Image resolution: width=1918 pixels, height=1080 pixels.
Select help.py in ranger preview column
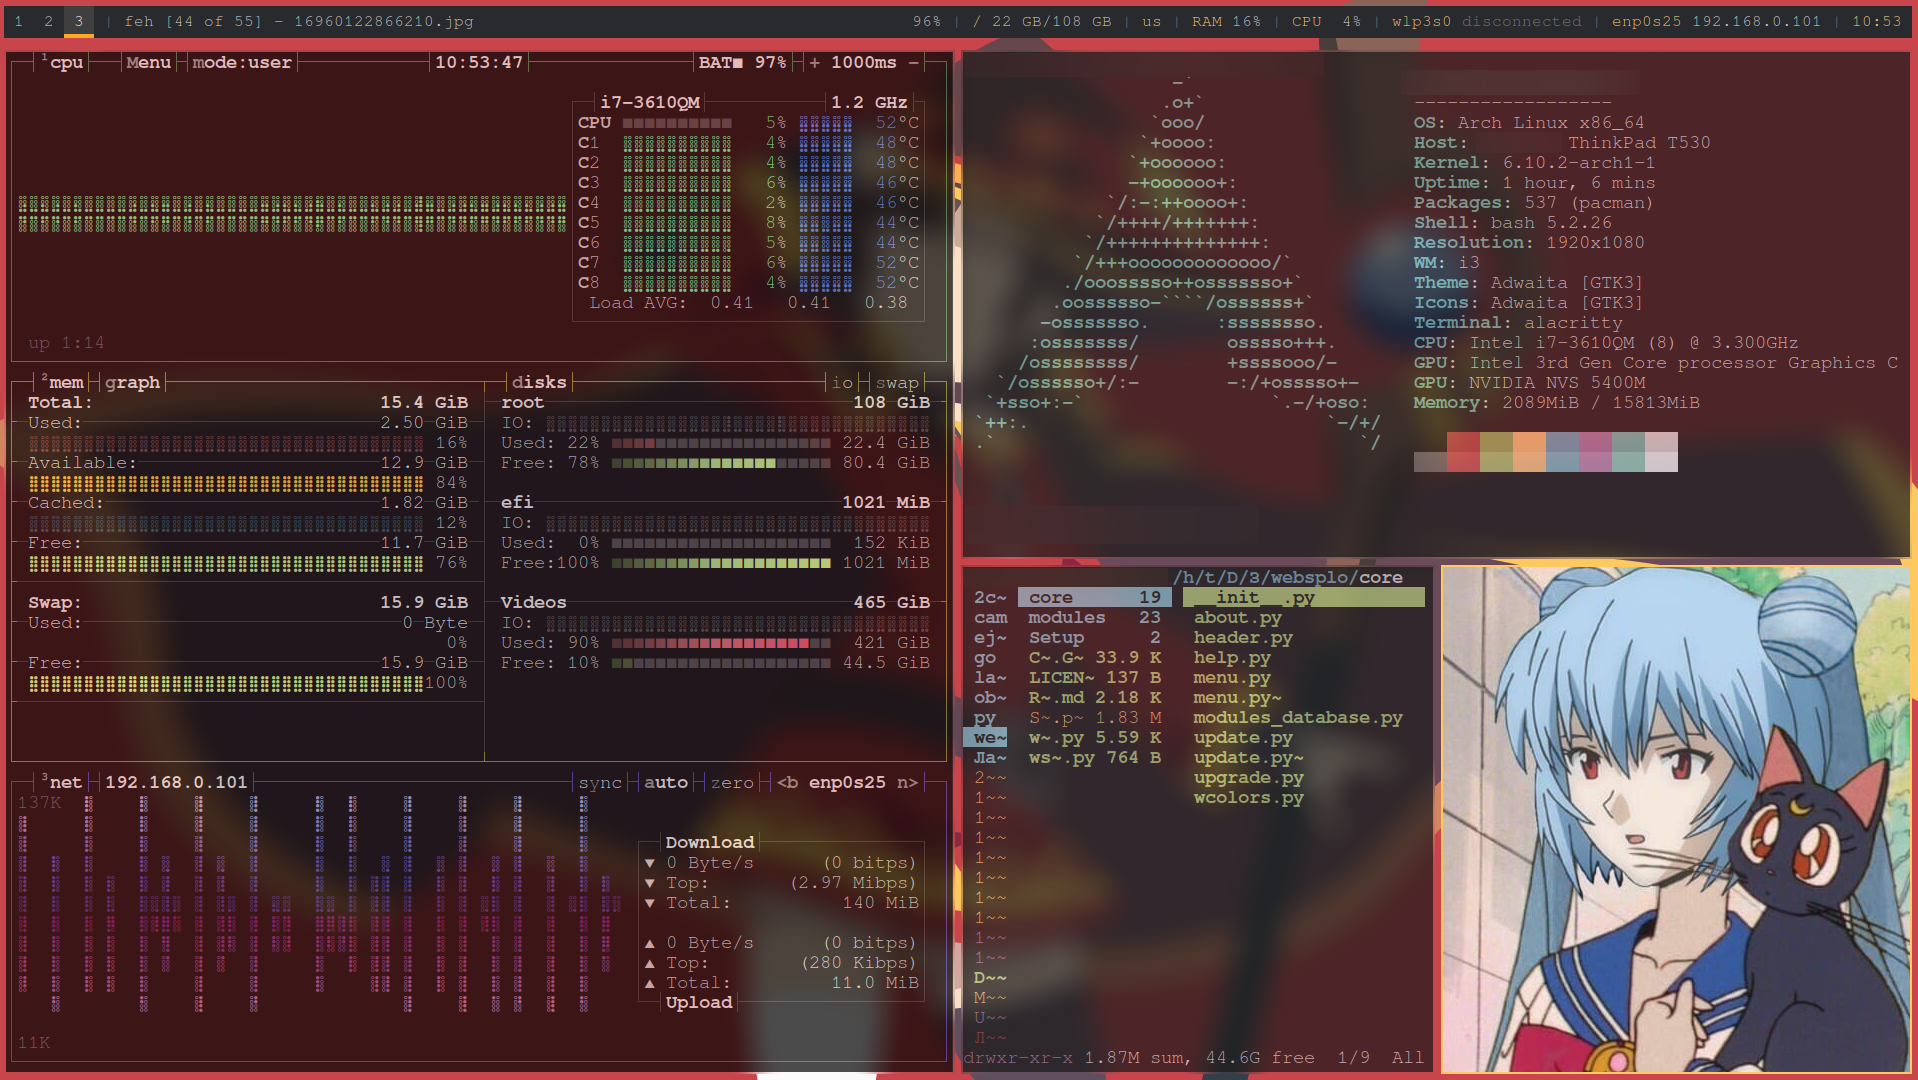[x=1232, y=657]
